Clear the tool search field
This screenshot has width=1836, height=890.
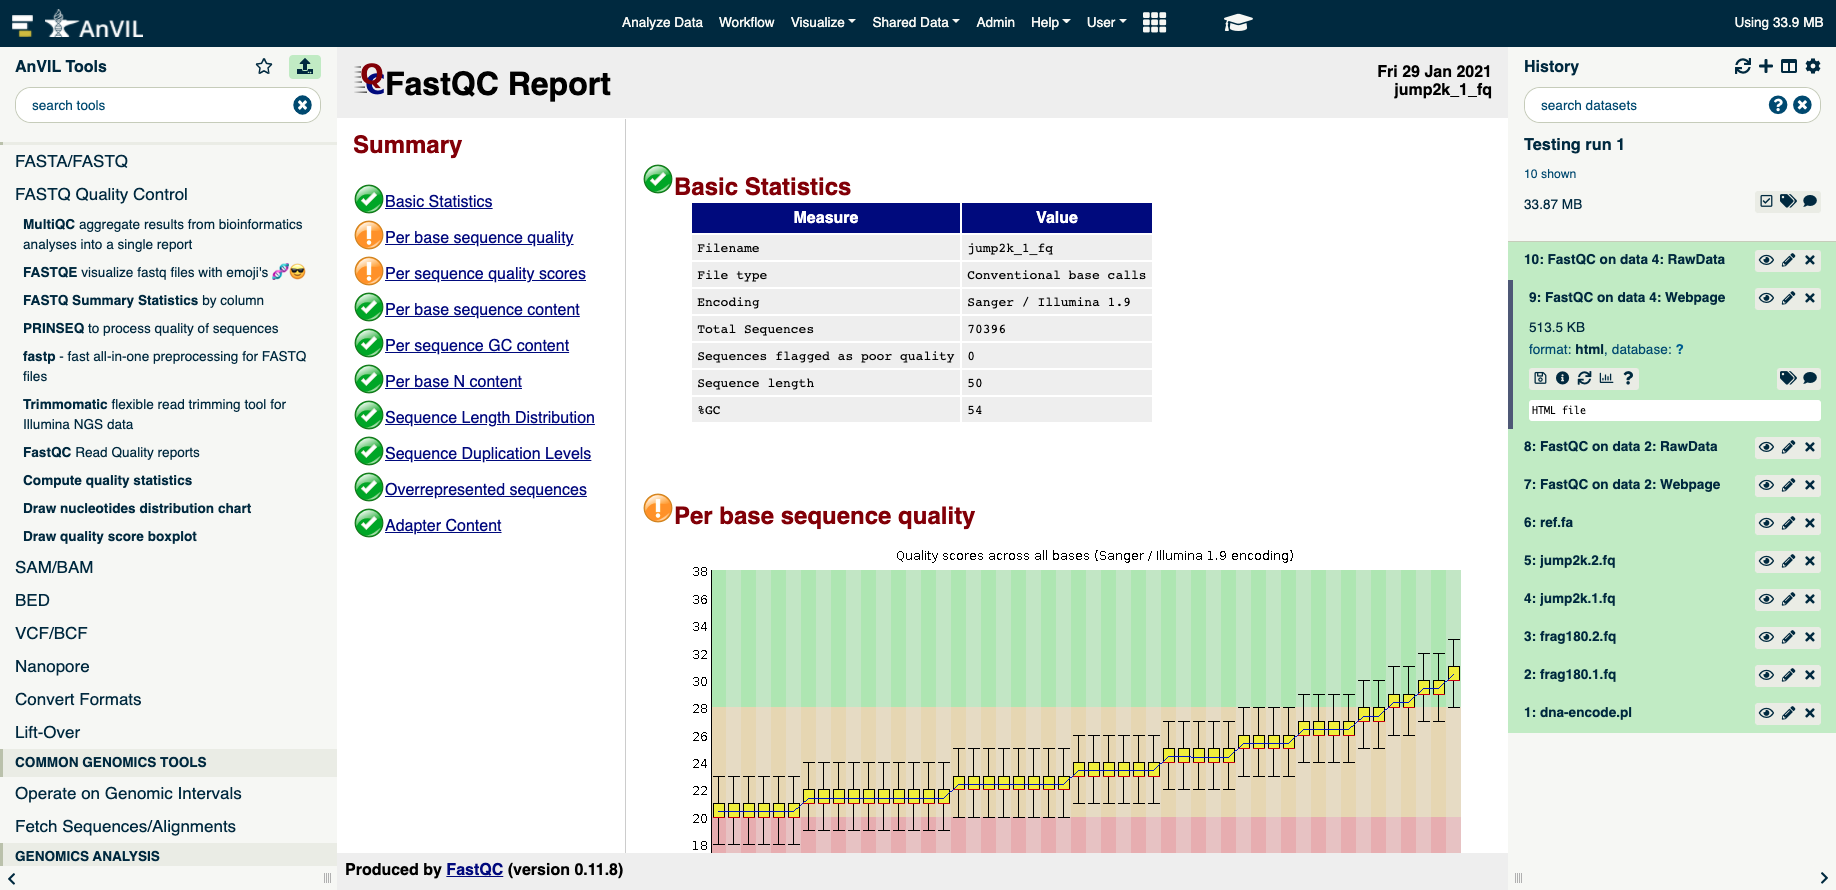pos(302,105)
